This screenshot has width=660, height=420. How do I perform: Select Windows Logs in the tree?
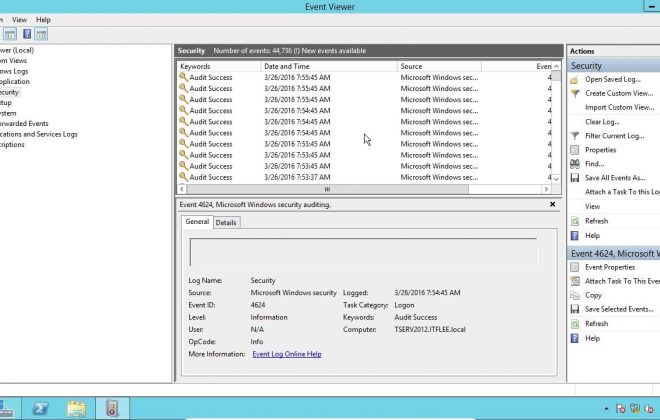coord(14,71)
